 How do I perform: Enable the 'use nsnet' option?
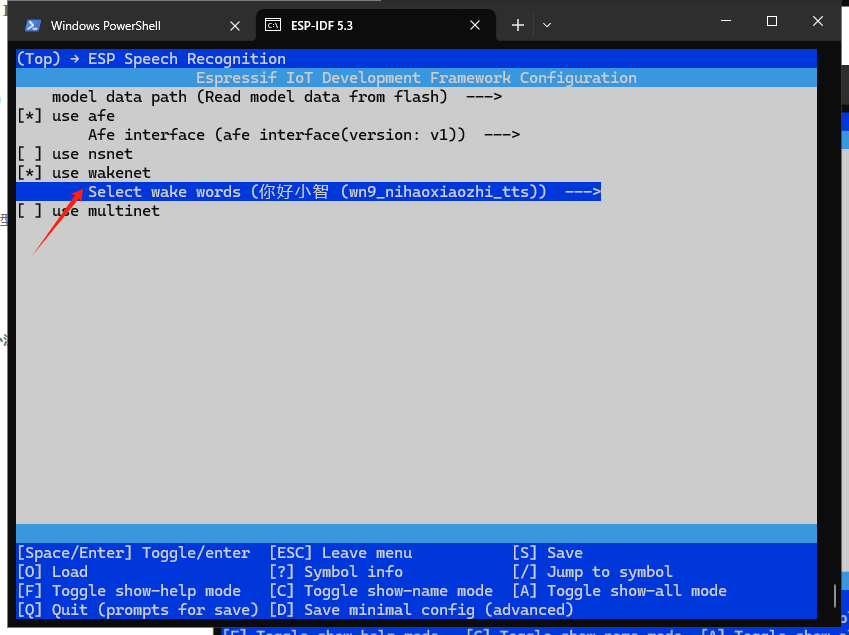(x=29, y=154)
